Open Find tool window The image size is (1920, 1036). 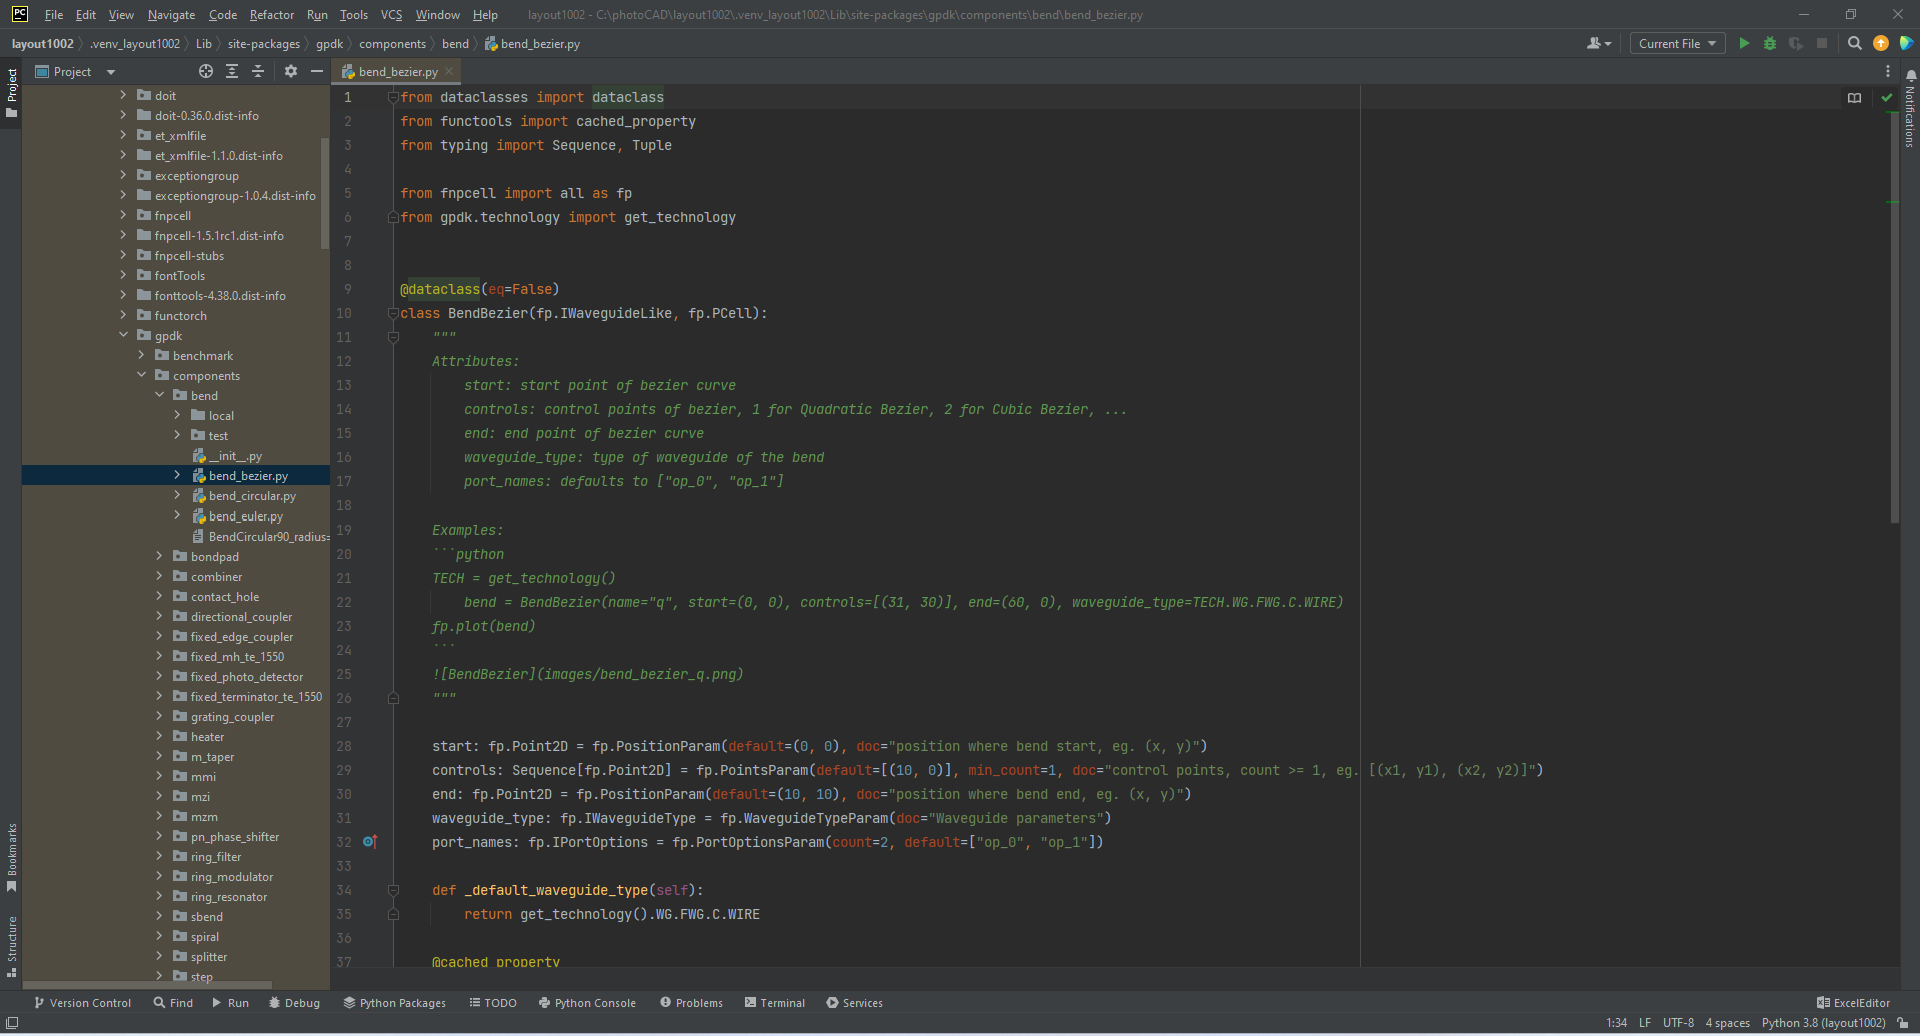[173, 1003]
